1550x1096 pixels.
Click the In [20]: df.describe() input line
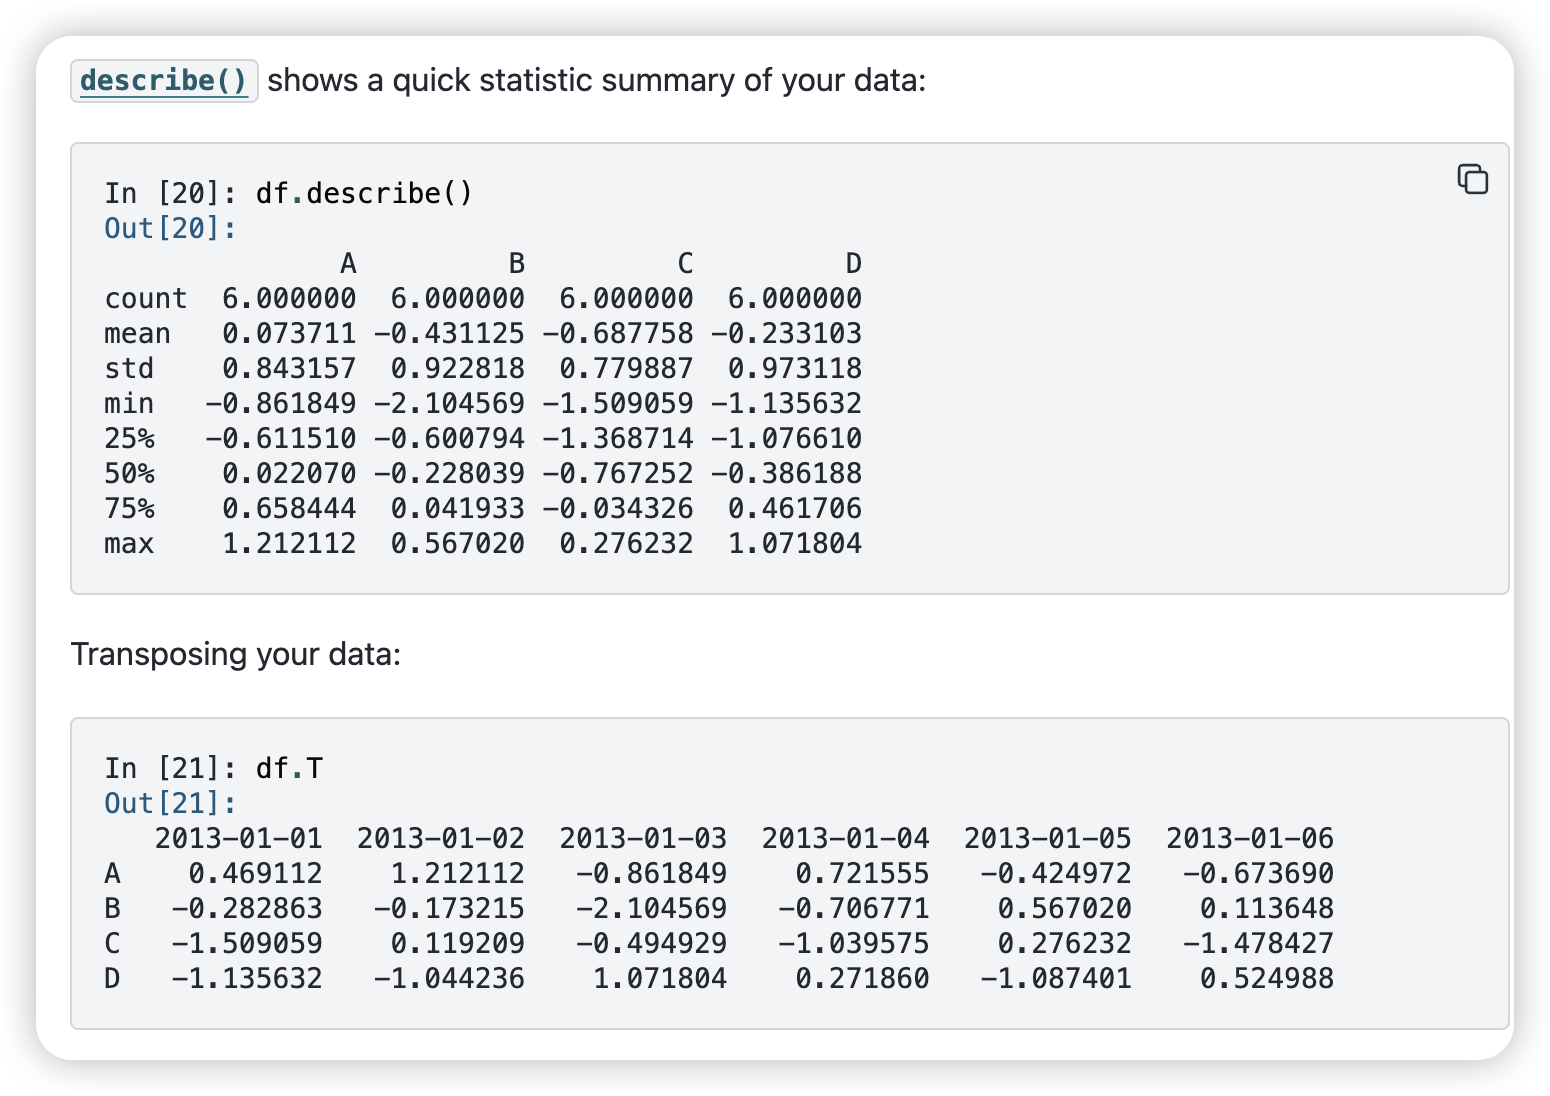[289, 193]
